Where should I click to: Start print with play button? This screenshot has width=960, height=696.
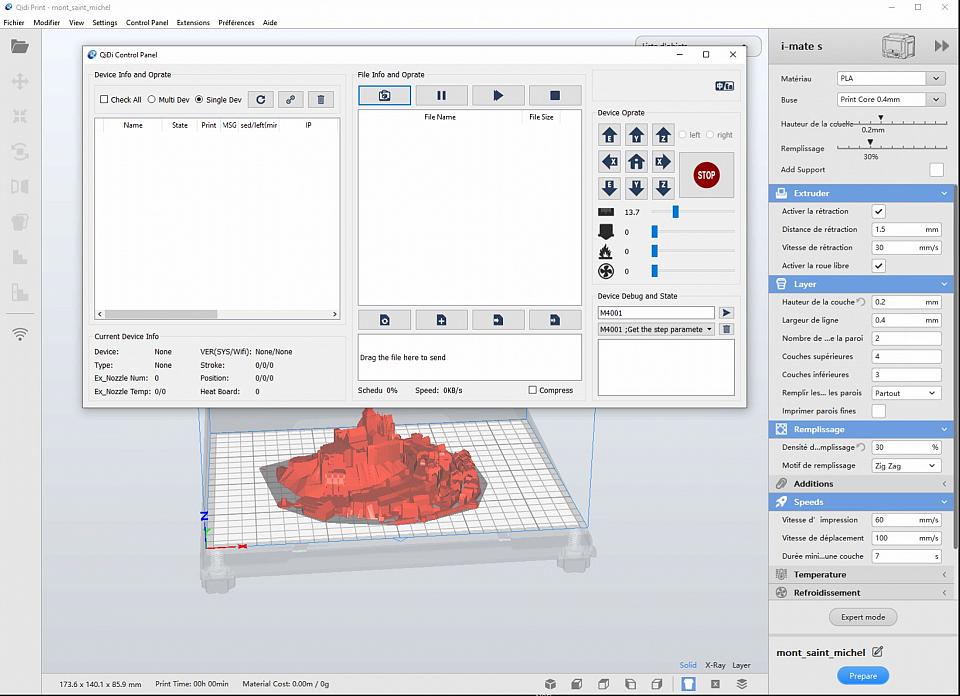pyautogui.click(x=498, y=95)
